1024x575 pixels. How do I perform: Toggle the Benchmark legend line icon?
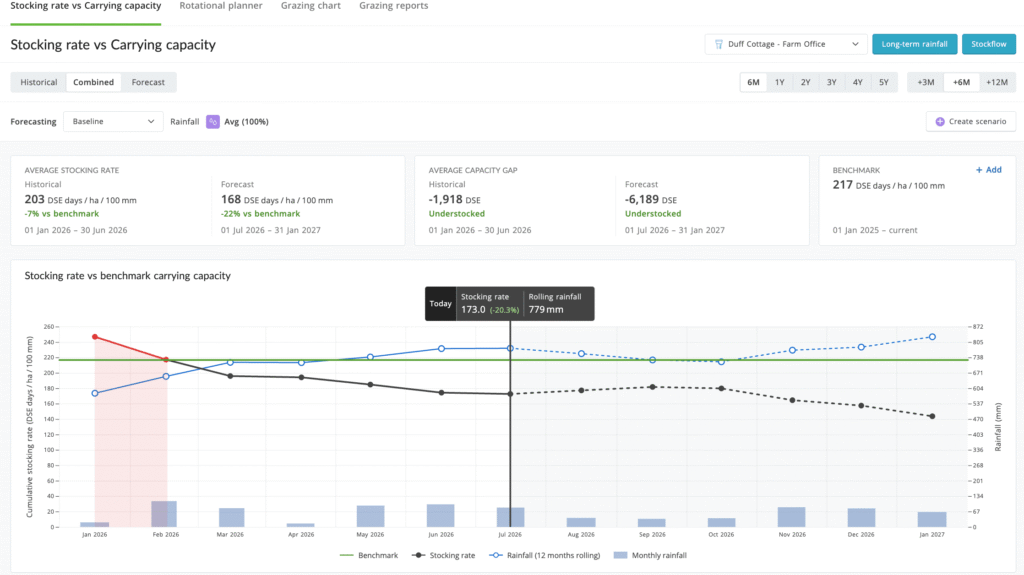[346, 555]
